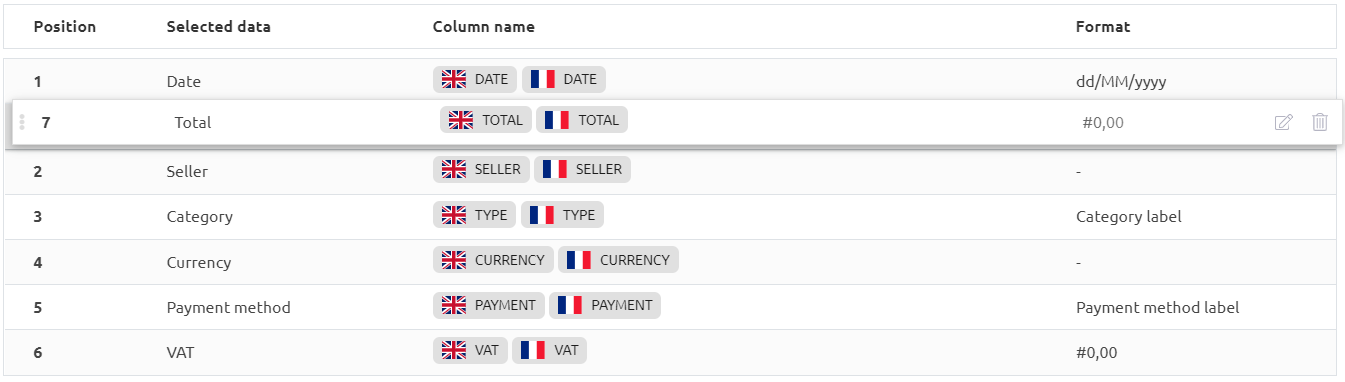Screen dimensions: 1345x382
Task: Select the VAT row
Action: coord(670,352)
